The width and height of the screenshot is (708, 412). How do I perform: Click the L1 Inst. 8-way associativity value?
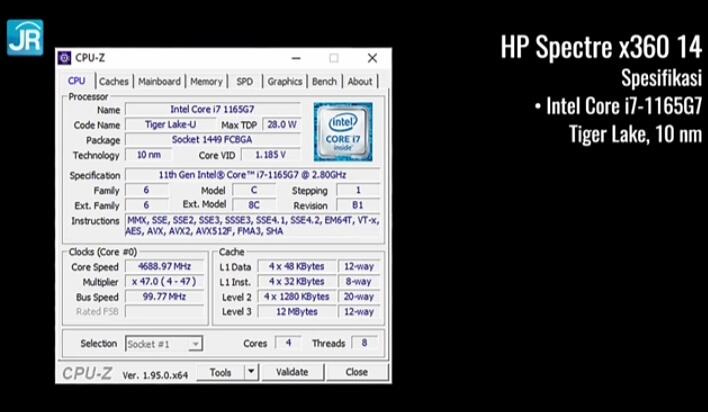[x=359, y=281]
